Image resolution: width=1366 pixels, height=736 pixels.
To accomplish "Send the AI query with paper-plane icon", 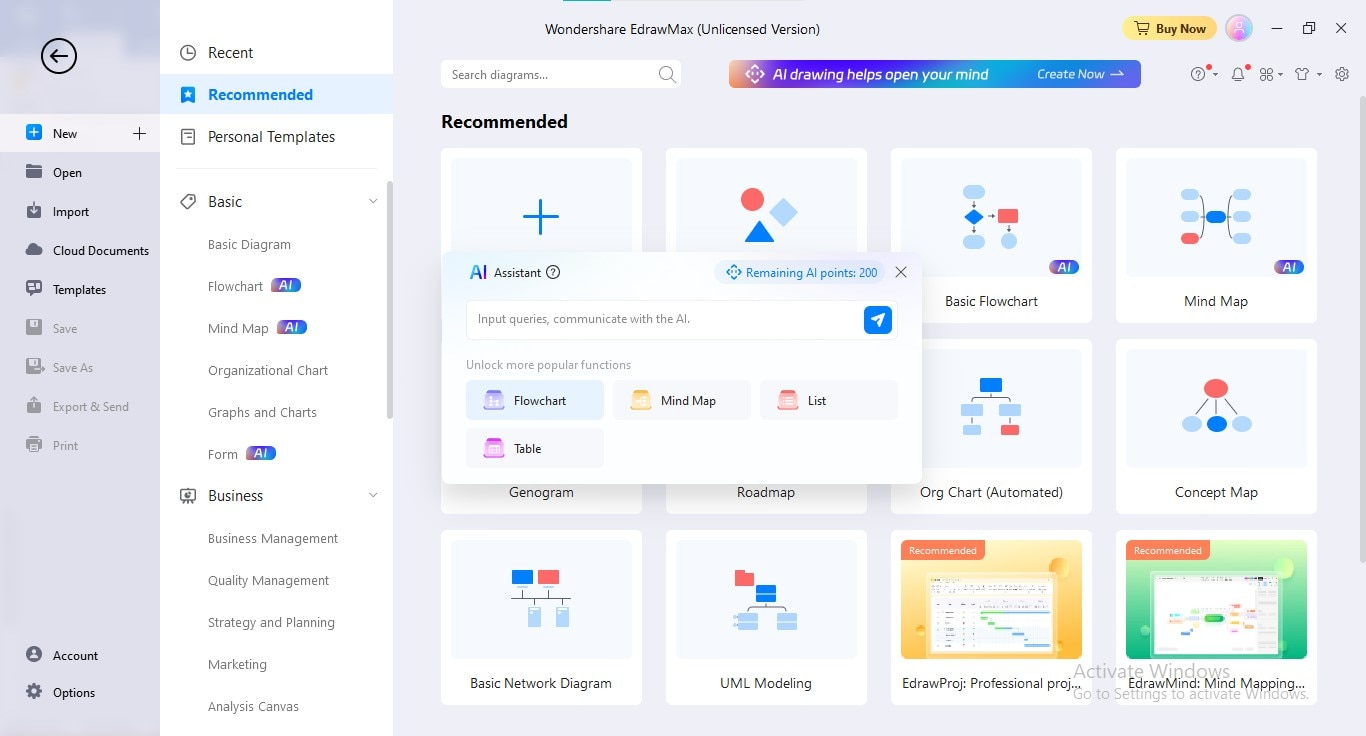I will [x=878, y=320].
